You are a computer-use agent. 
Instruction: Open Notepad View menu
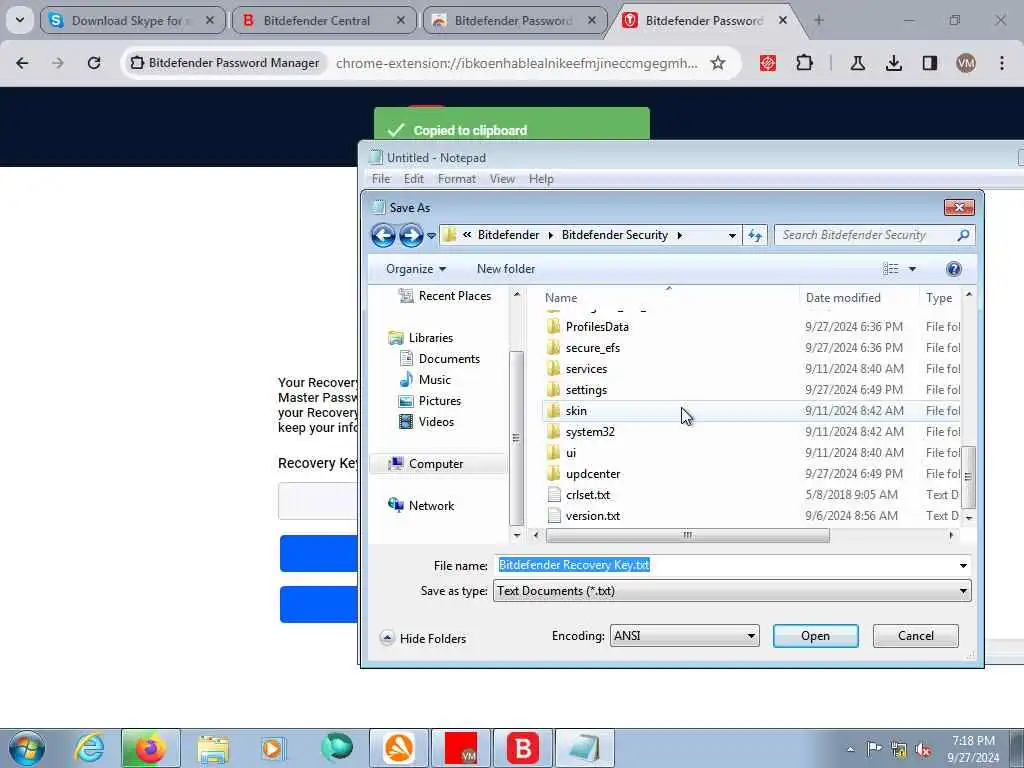pyautogui.click(x=502, y=178)
